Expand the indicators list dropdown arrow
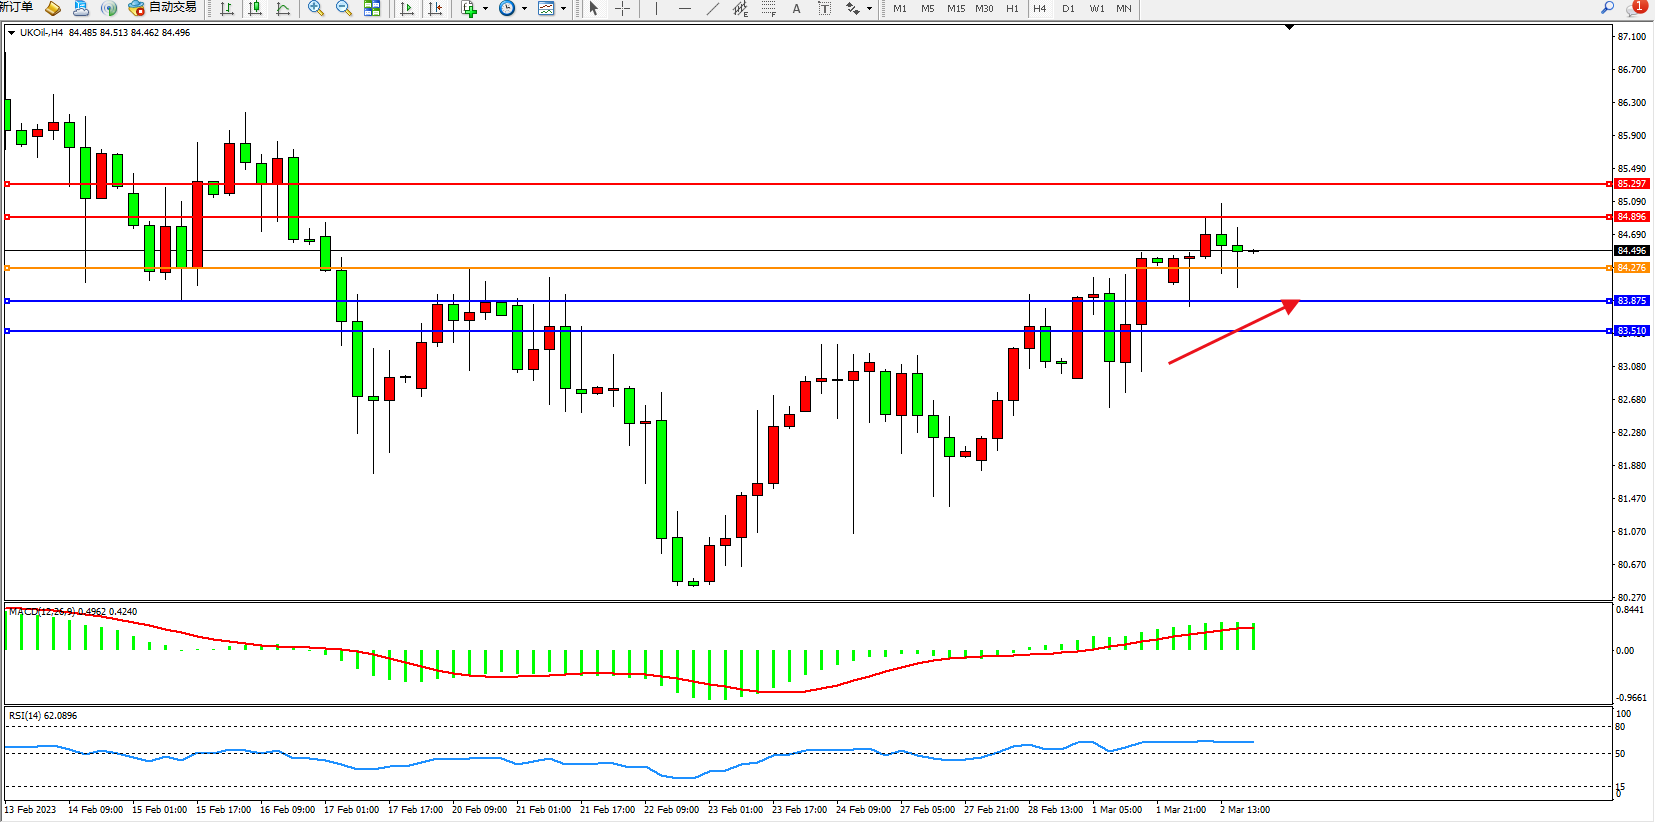Viewport: 1655px width, 823px height. [x=486, y=9]
